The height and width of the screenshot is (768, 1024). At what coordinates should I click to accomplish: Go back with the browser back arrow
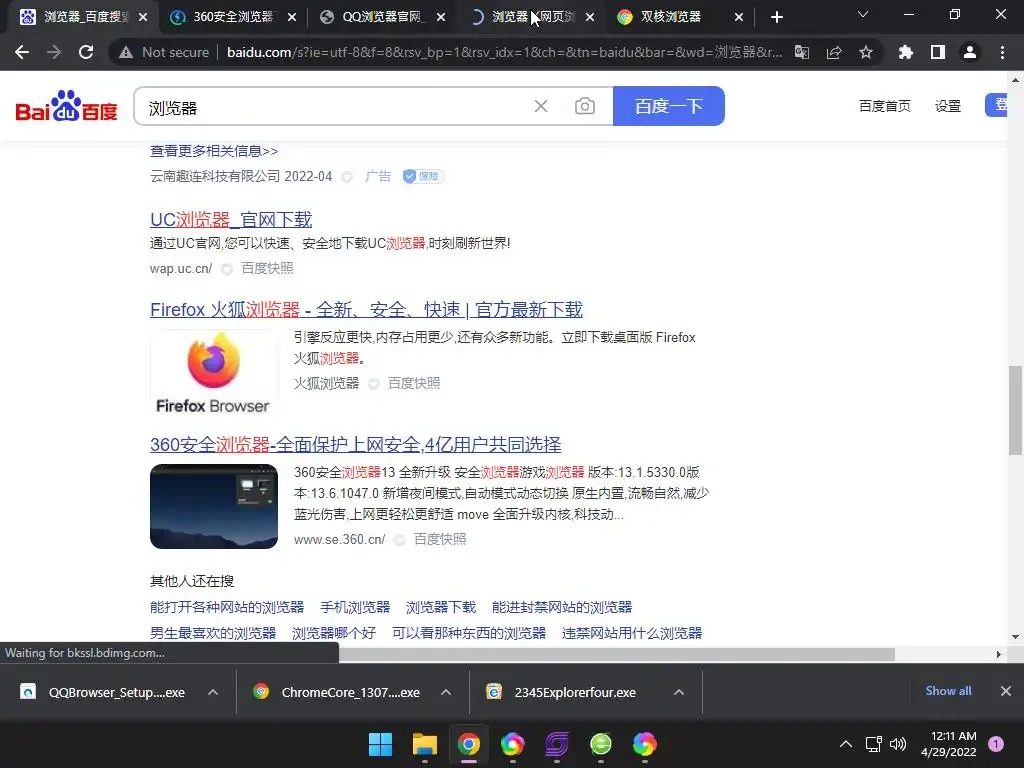pyautogui.click(x=22, y=52)
